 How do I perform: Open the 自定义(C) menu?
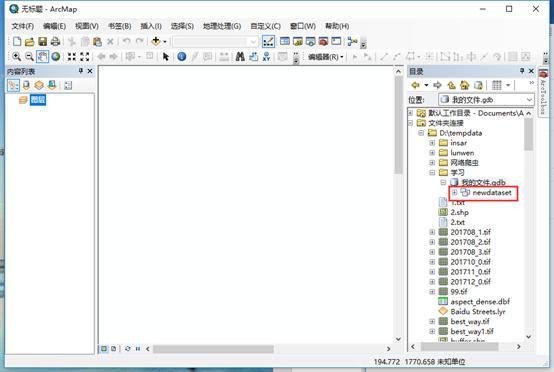pos(265,26)
